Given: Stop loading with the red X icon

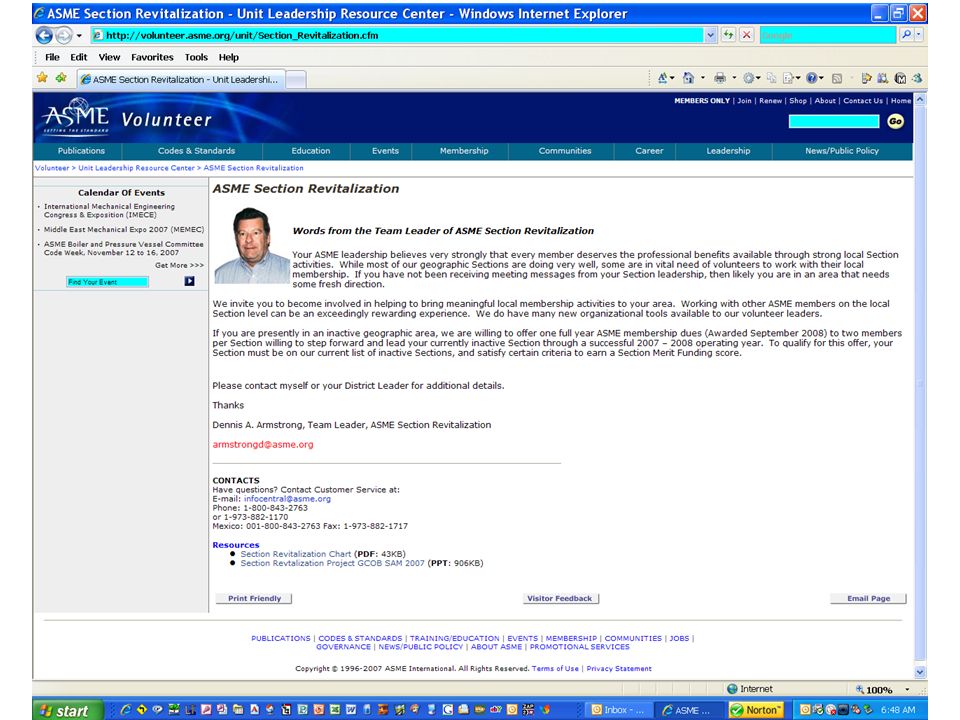Looking at the screenshot, I should tap(746, 35).
